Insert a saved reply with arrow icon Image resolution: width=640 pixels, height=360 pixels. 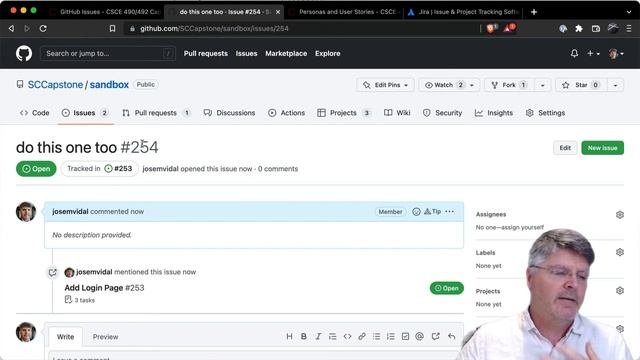[x=451, y=336]
